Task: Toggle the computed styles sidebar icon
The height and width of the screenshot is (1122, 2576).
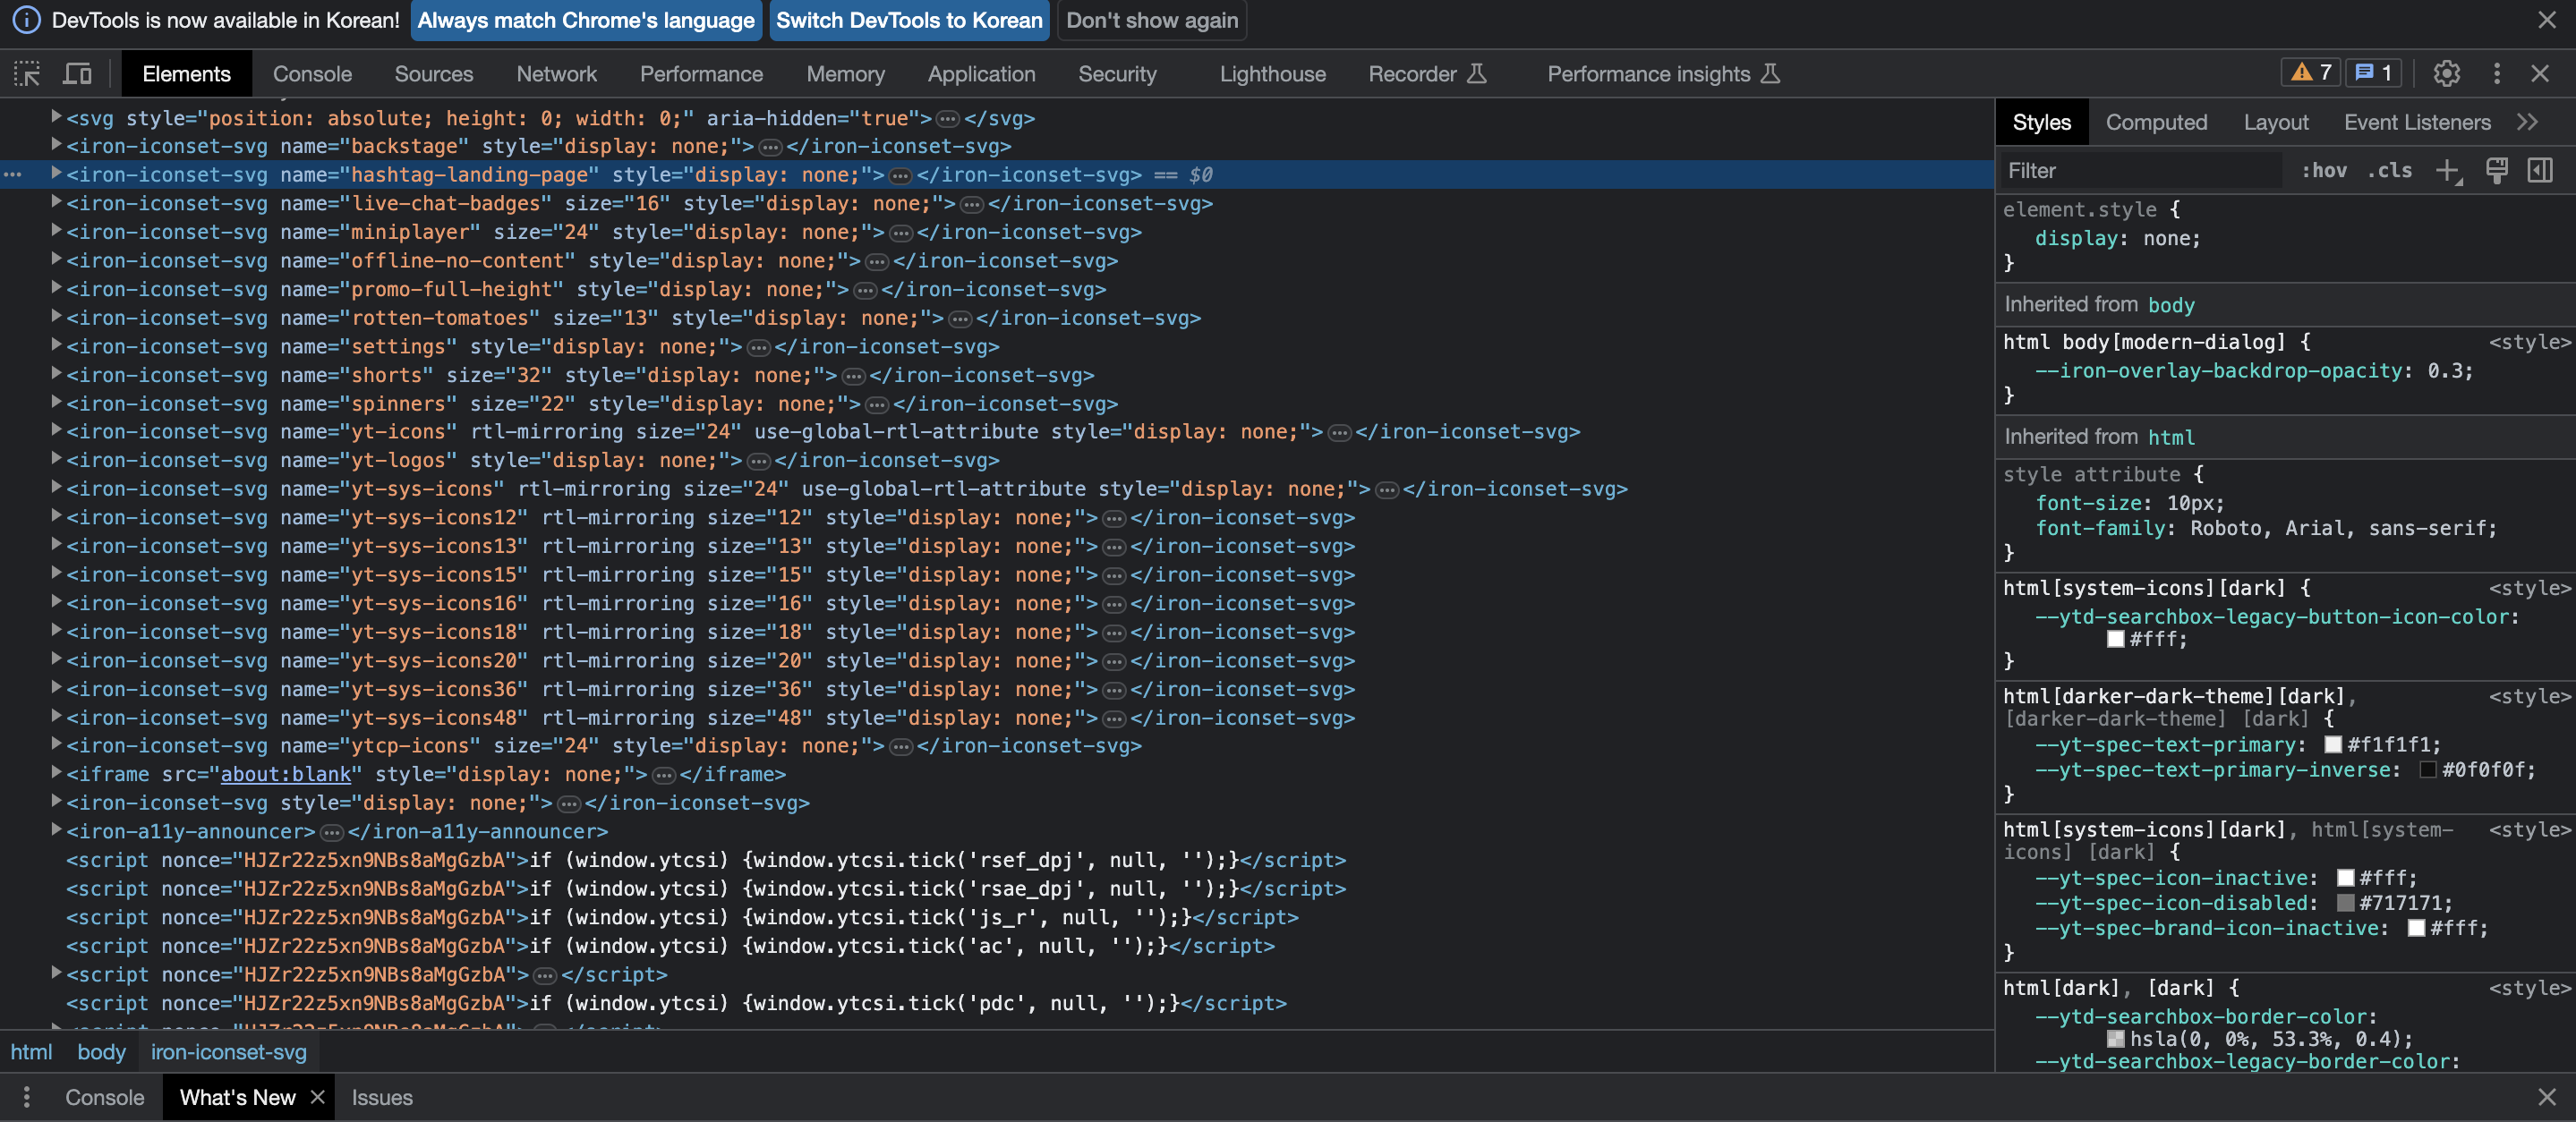Action: tap(2539, 171)
